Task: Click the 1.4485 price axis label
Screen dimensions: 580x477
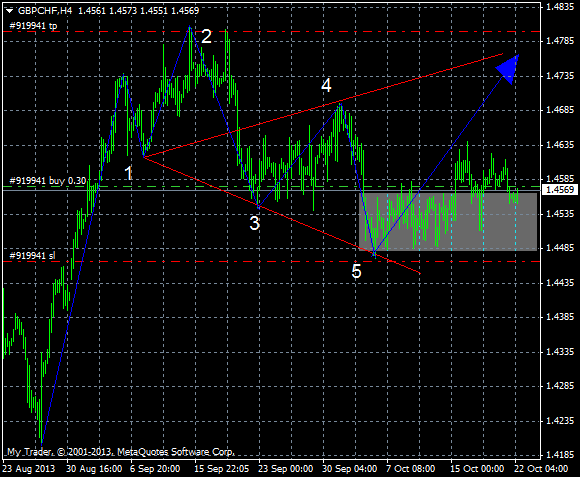Action: 560,248
